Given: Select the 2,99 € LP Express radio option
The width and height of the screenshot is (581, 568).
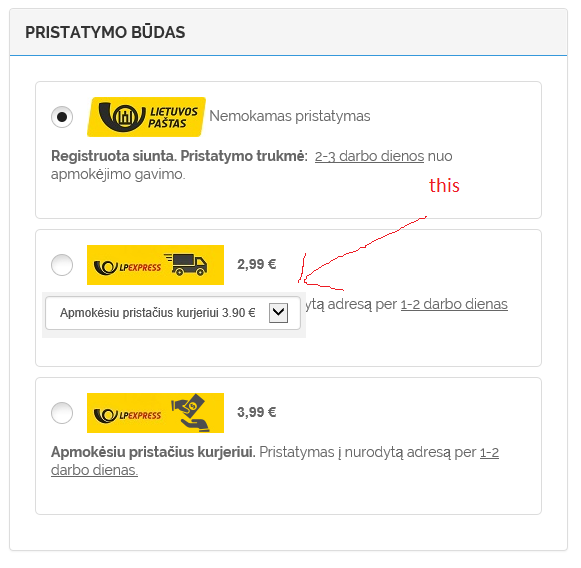Looking at the screenshot, I should 62,265.
